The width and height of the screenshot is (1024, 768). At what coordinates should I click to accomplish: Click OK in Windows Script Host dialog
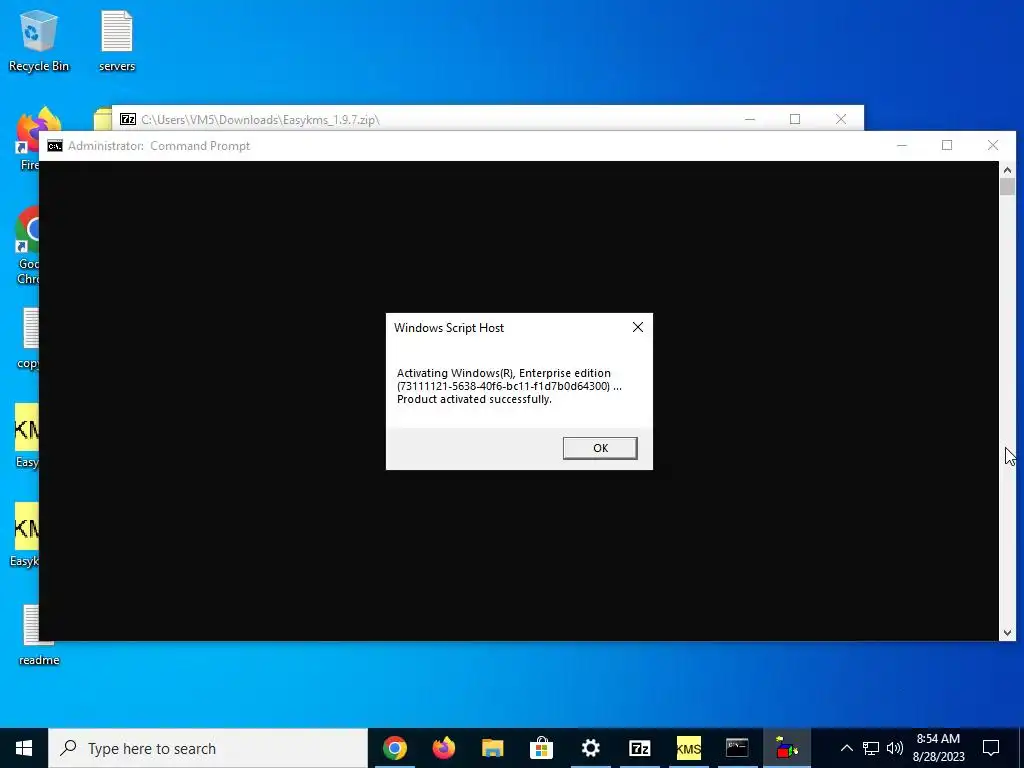click(x=600, y=448)
